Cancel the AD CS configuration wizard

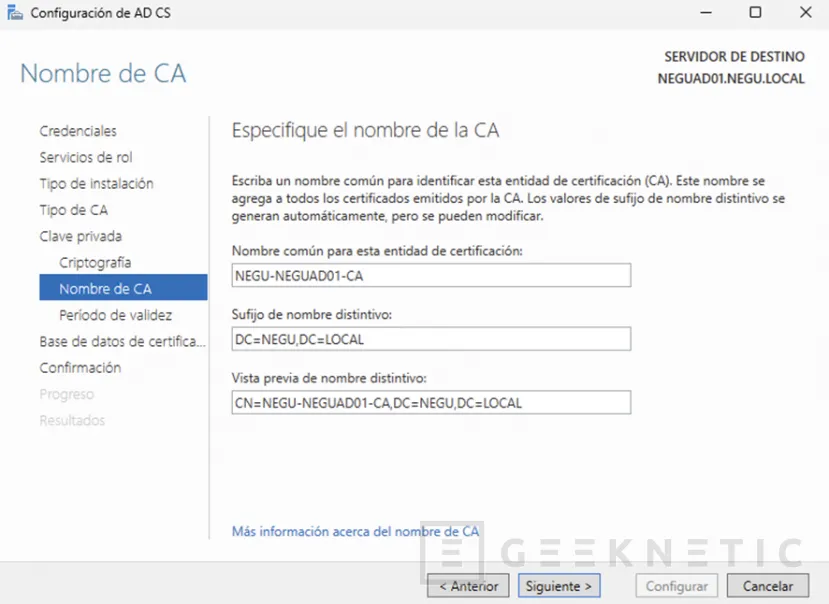click(767, 585)
